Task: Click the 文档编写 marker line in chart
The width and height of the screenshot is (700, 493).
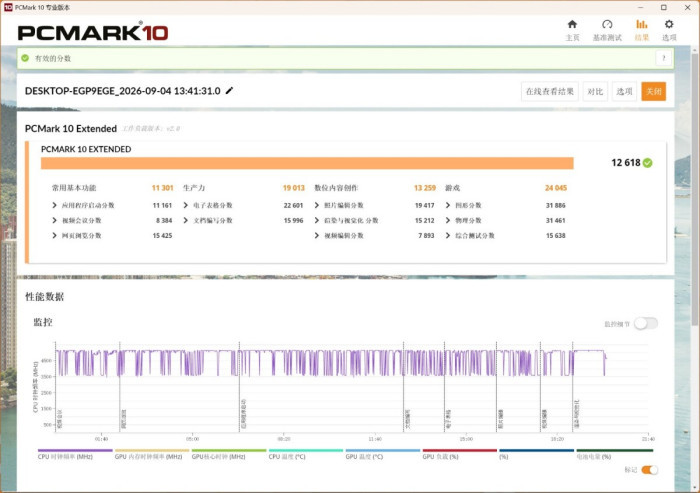Action: coord(404,387)
